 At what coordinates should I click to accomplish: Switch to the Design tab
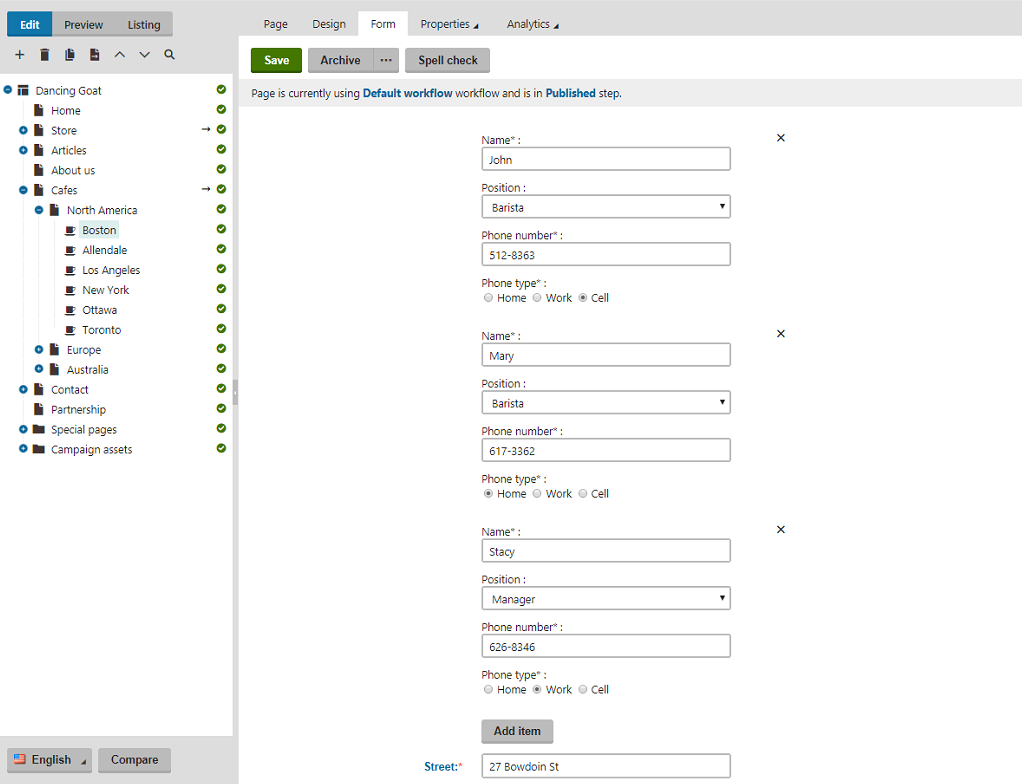(329, 24)
